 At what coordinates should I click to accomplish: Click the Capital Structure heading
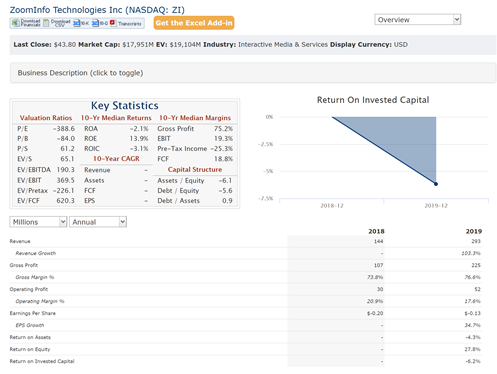coord(195,170)
